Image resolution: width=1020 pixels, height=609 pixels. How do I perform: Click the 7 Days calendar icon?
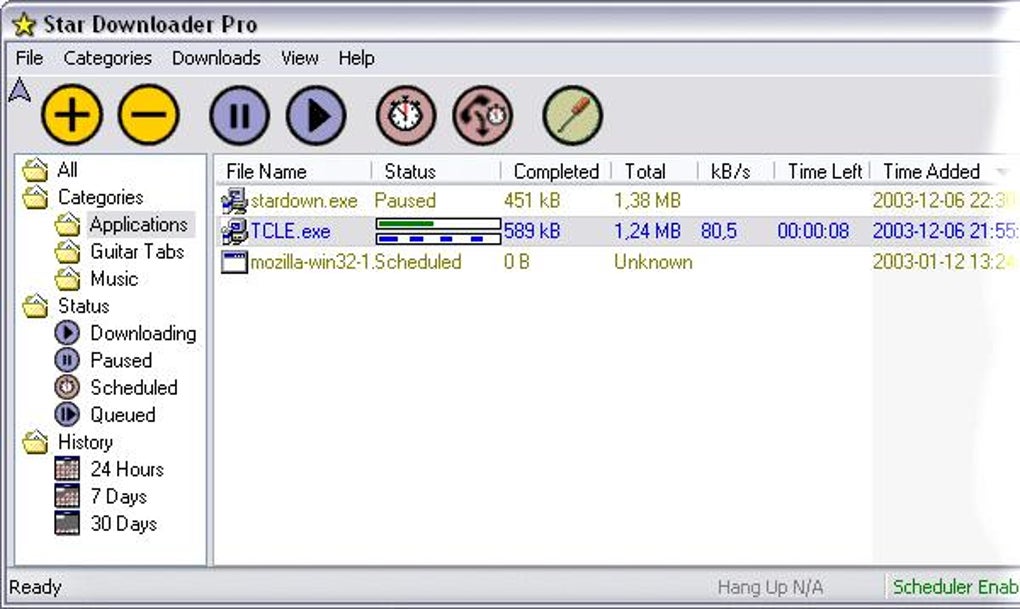tap(67, 496)
